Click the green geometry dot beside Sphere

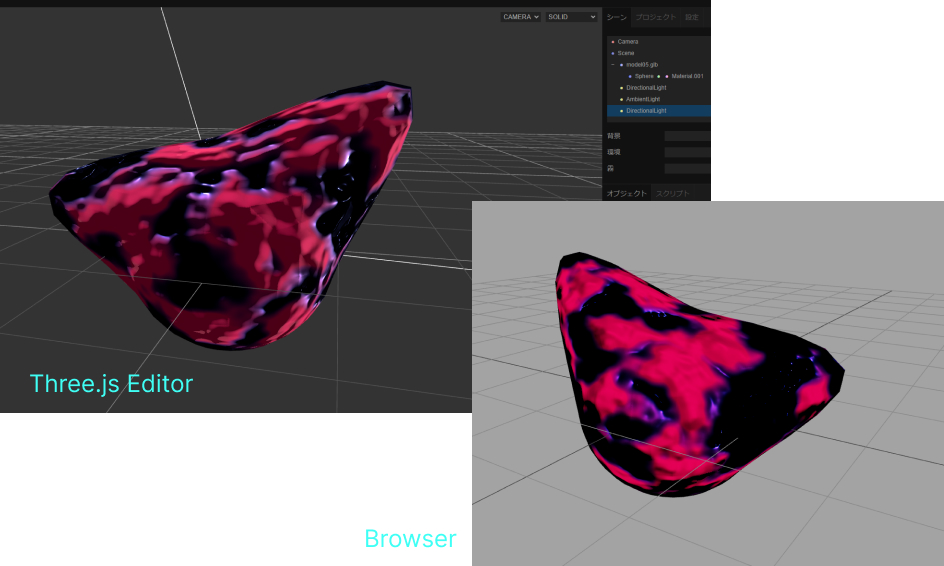[659, 76]
